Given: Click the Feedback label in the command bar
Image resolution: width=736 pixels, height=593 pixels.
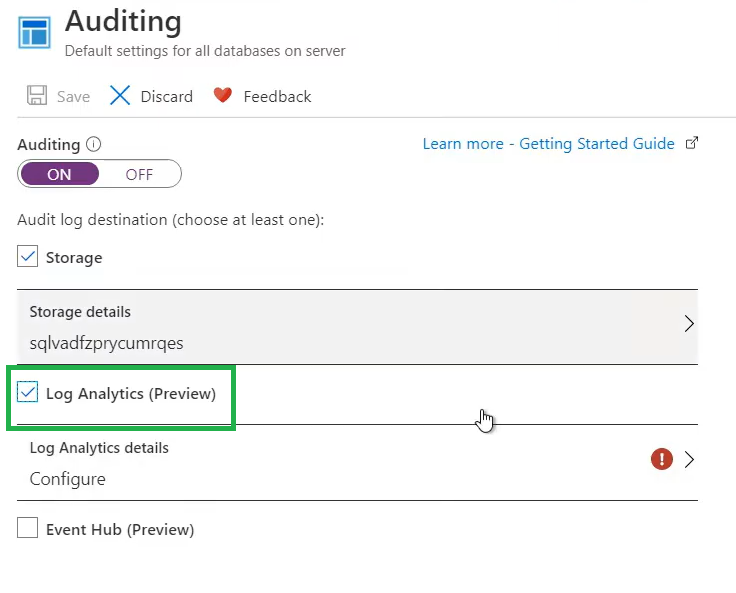Looking at the screenshot, I should click(x=277, y=97).
